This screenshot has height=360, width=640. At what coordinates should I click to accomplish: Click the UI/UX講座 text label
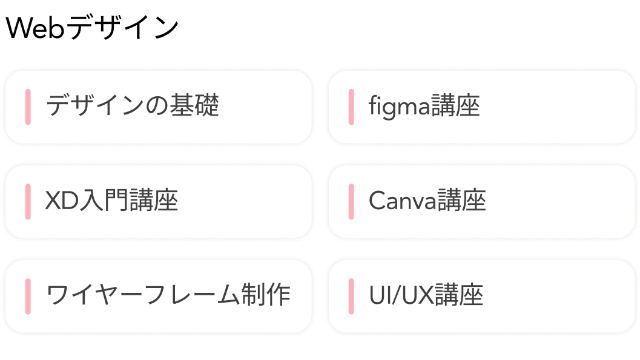(x=426, y=295)
